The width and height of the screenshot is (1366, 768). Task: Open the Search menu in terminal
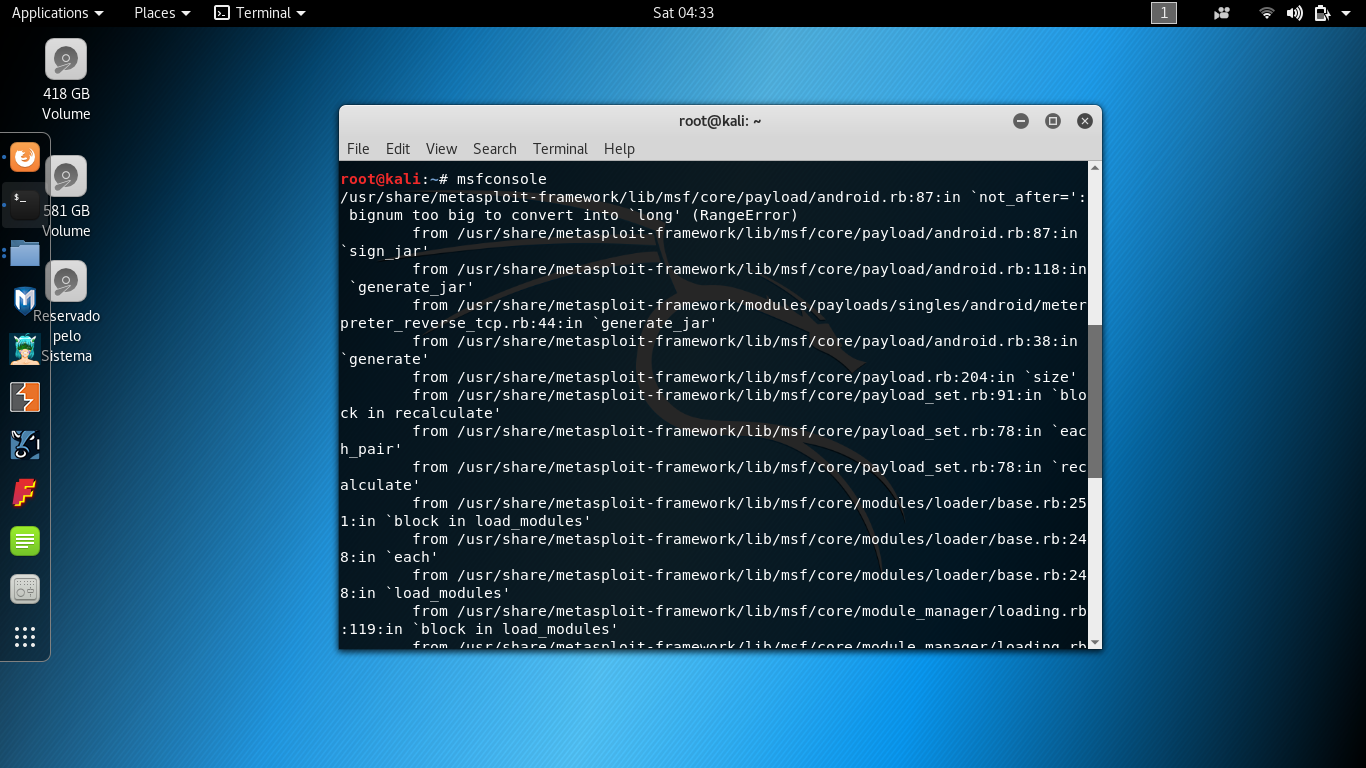point(494,149)
